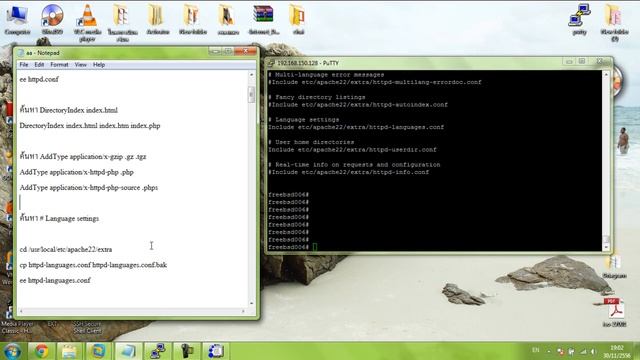
Task: Launch Google Chrome from the taskbar
Action: point(41,351)
